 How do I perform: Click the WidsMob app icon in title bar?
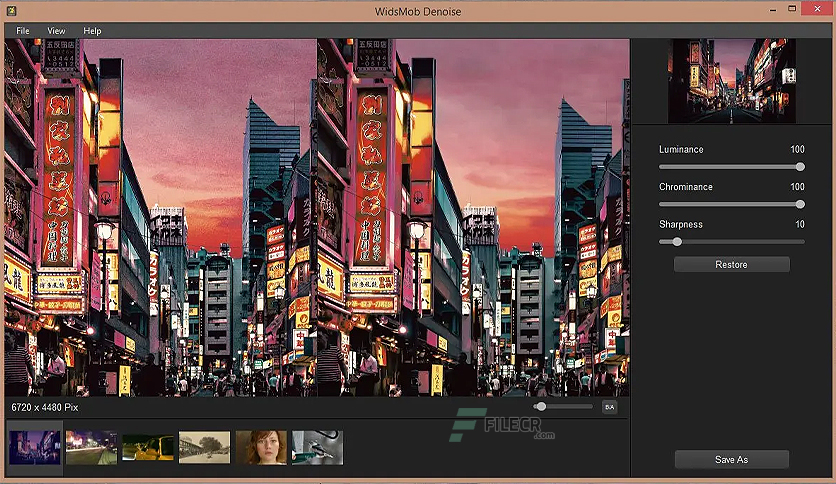(11, 10)
